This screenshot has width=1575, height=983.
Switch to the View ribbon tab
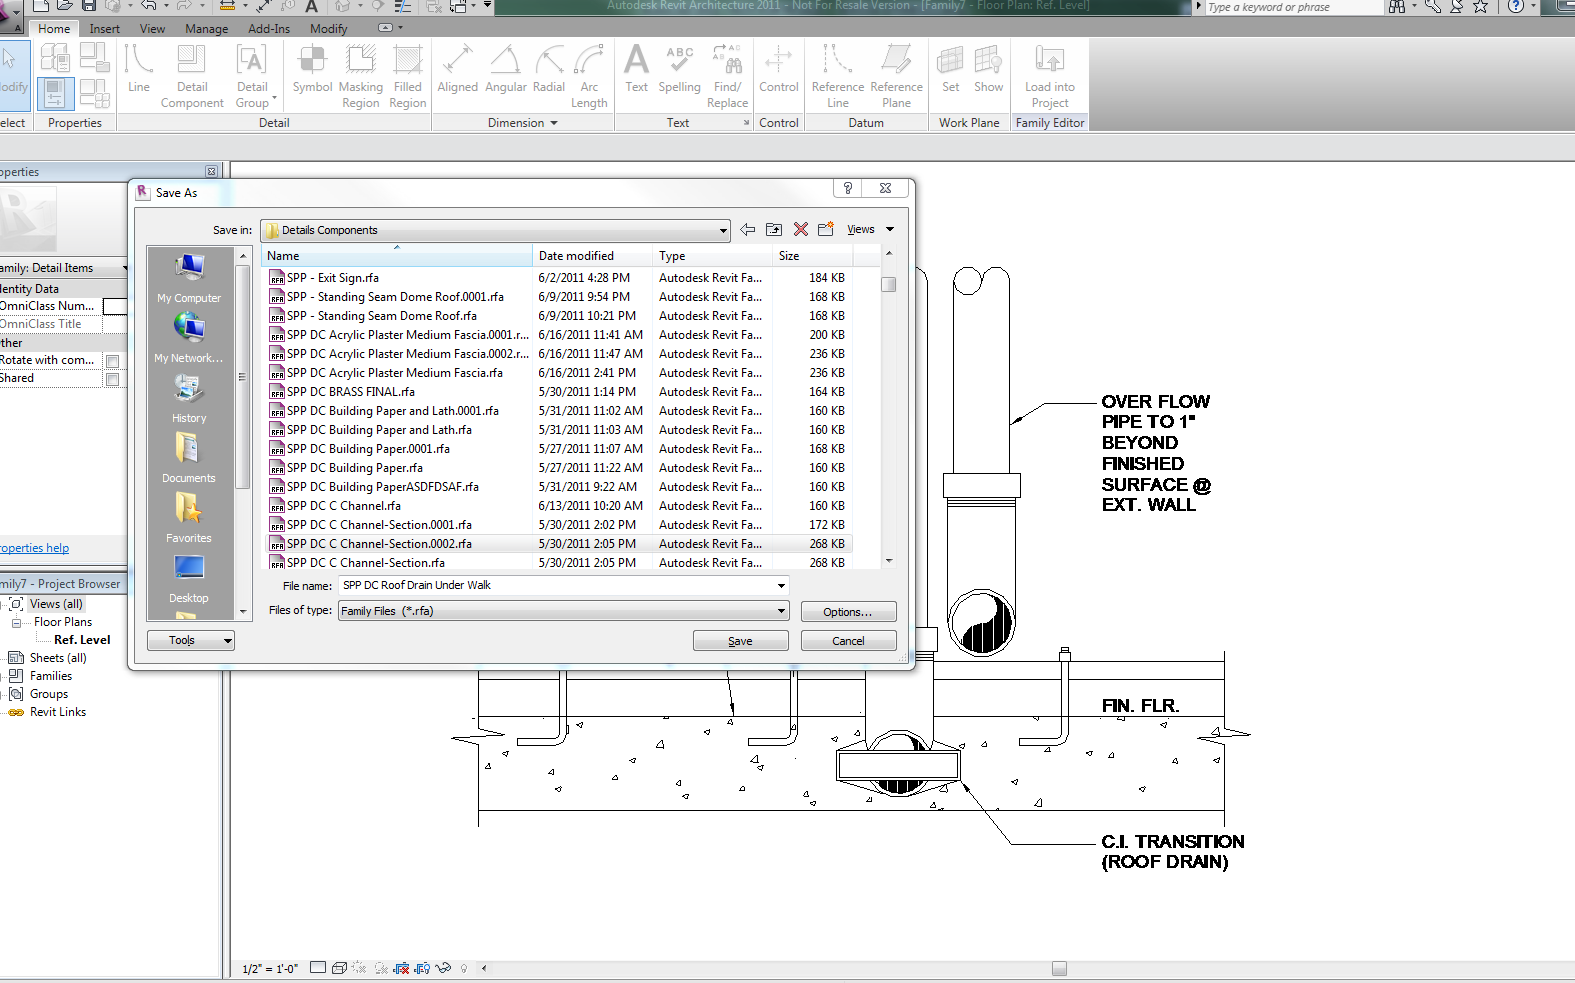(152, 29)
